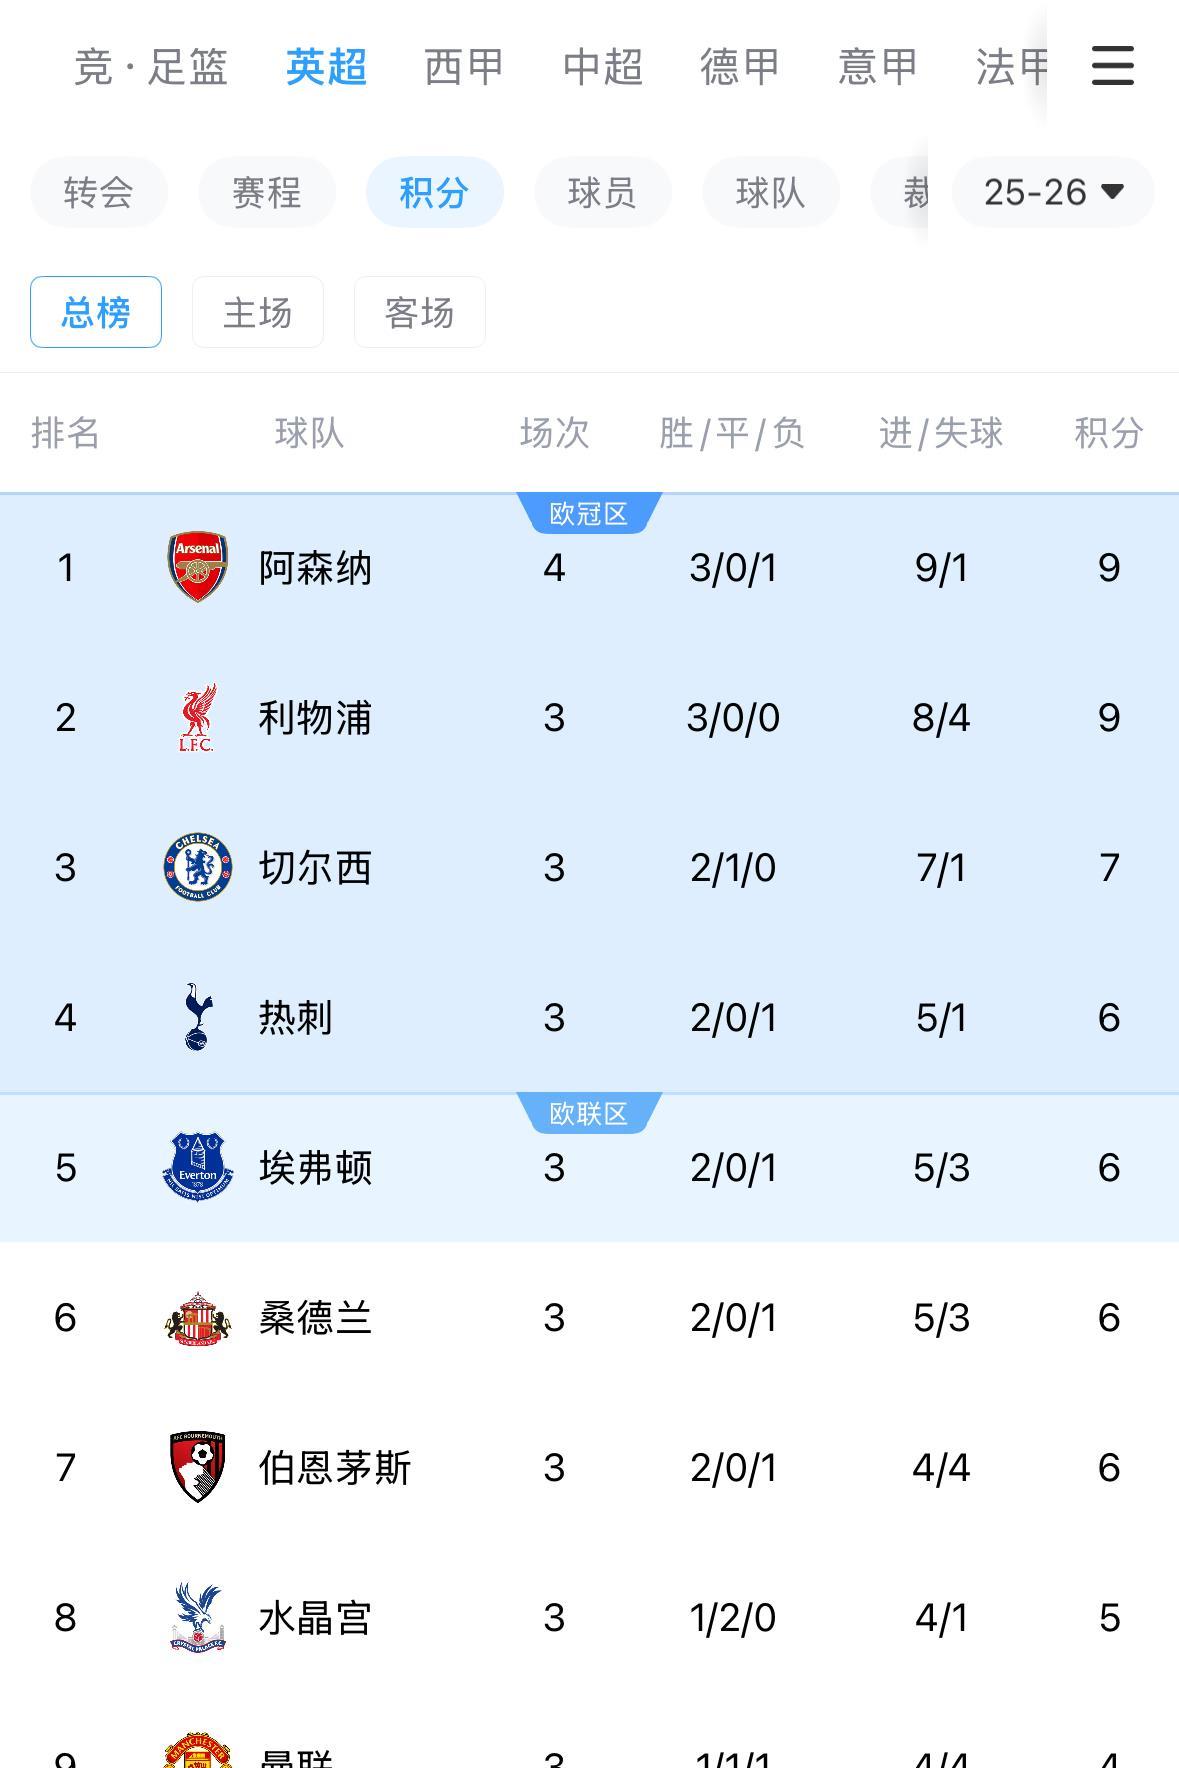Open the 25-26 season dropdown
The width and height of the screenshot is (1179, 1768).
[x=1053, y=192]
